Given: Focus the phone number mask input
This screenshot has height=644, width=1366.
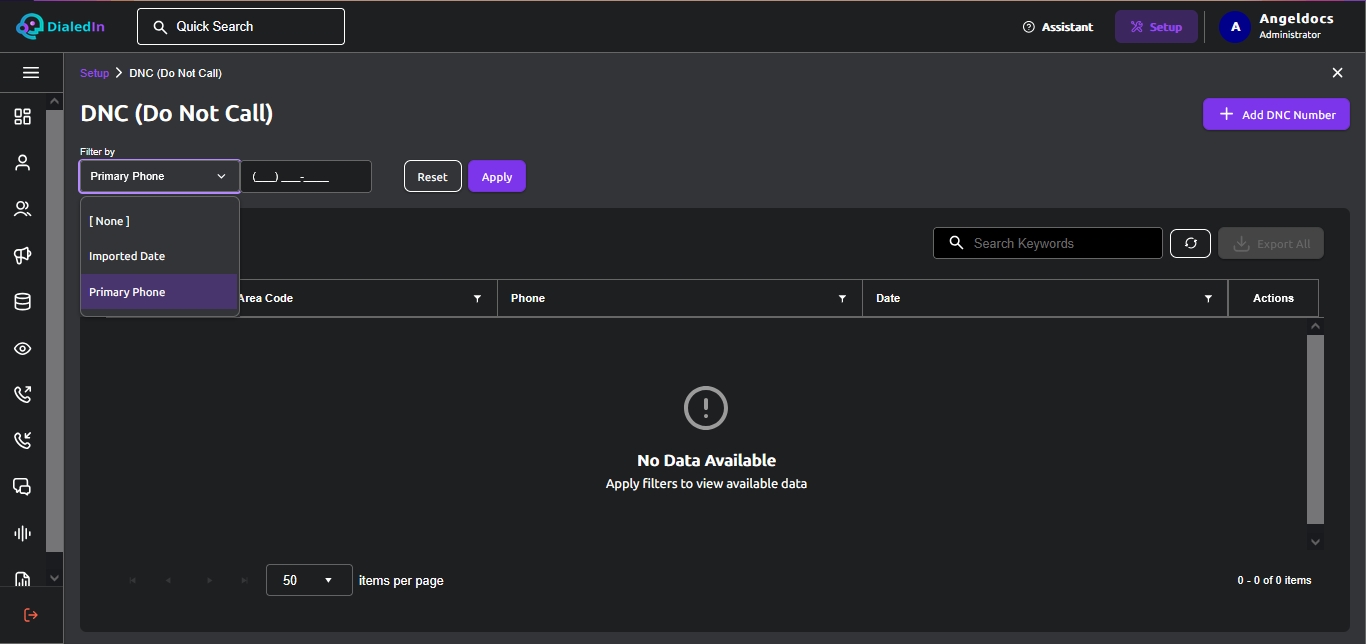Looking at the screenshot, I should pos(306,176).
